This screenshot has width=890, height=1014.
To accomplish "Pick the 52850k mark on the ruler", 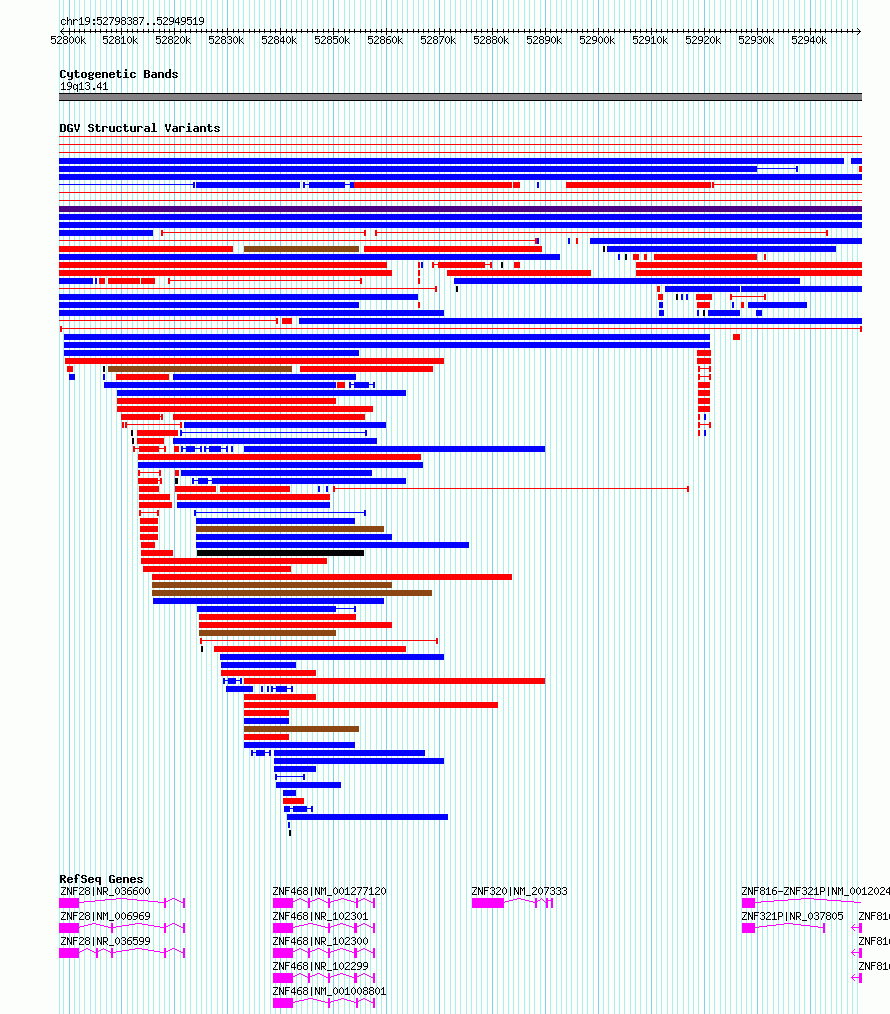I will tap(332, 40).
